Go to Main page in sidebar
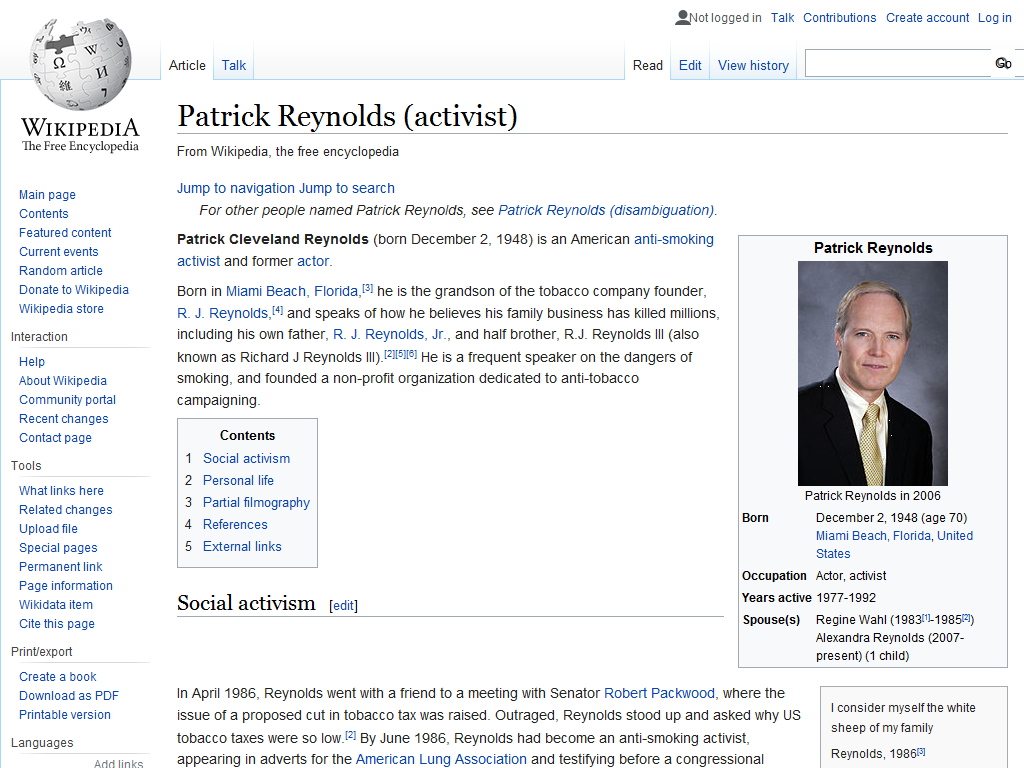This screenshot has height=768, width=1024. point(47,195)
